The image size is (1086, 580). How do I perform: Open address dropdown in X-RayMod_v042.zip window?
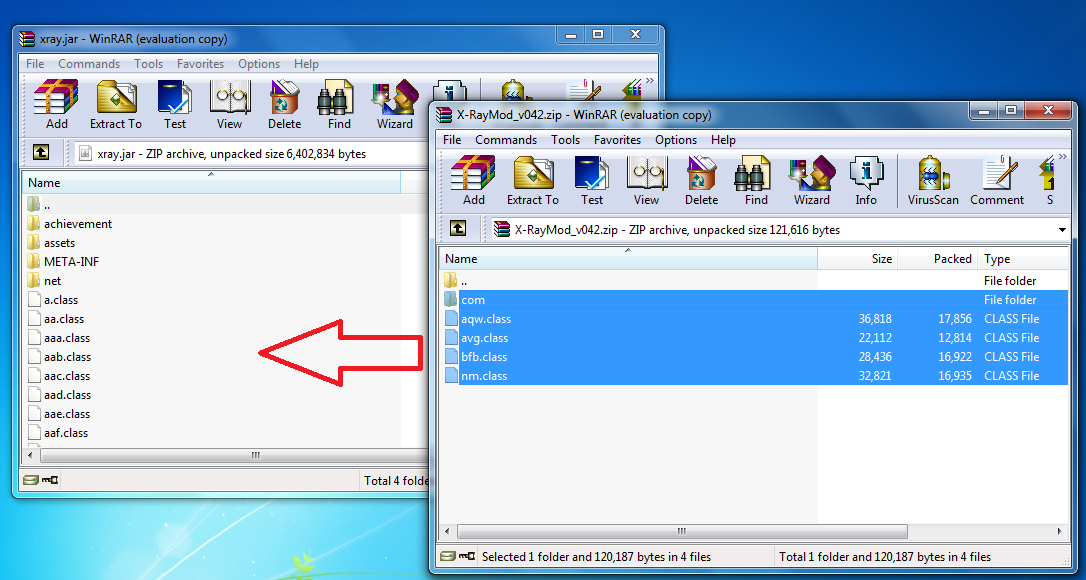[1062, 229]
